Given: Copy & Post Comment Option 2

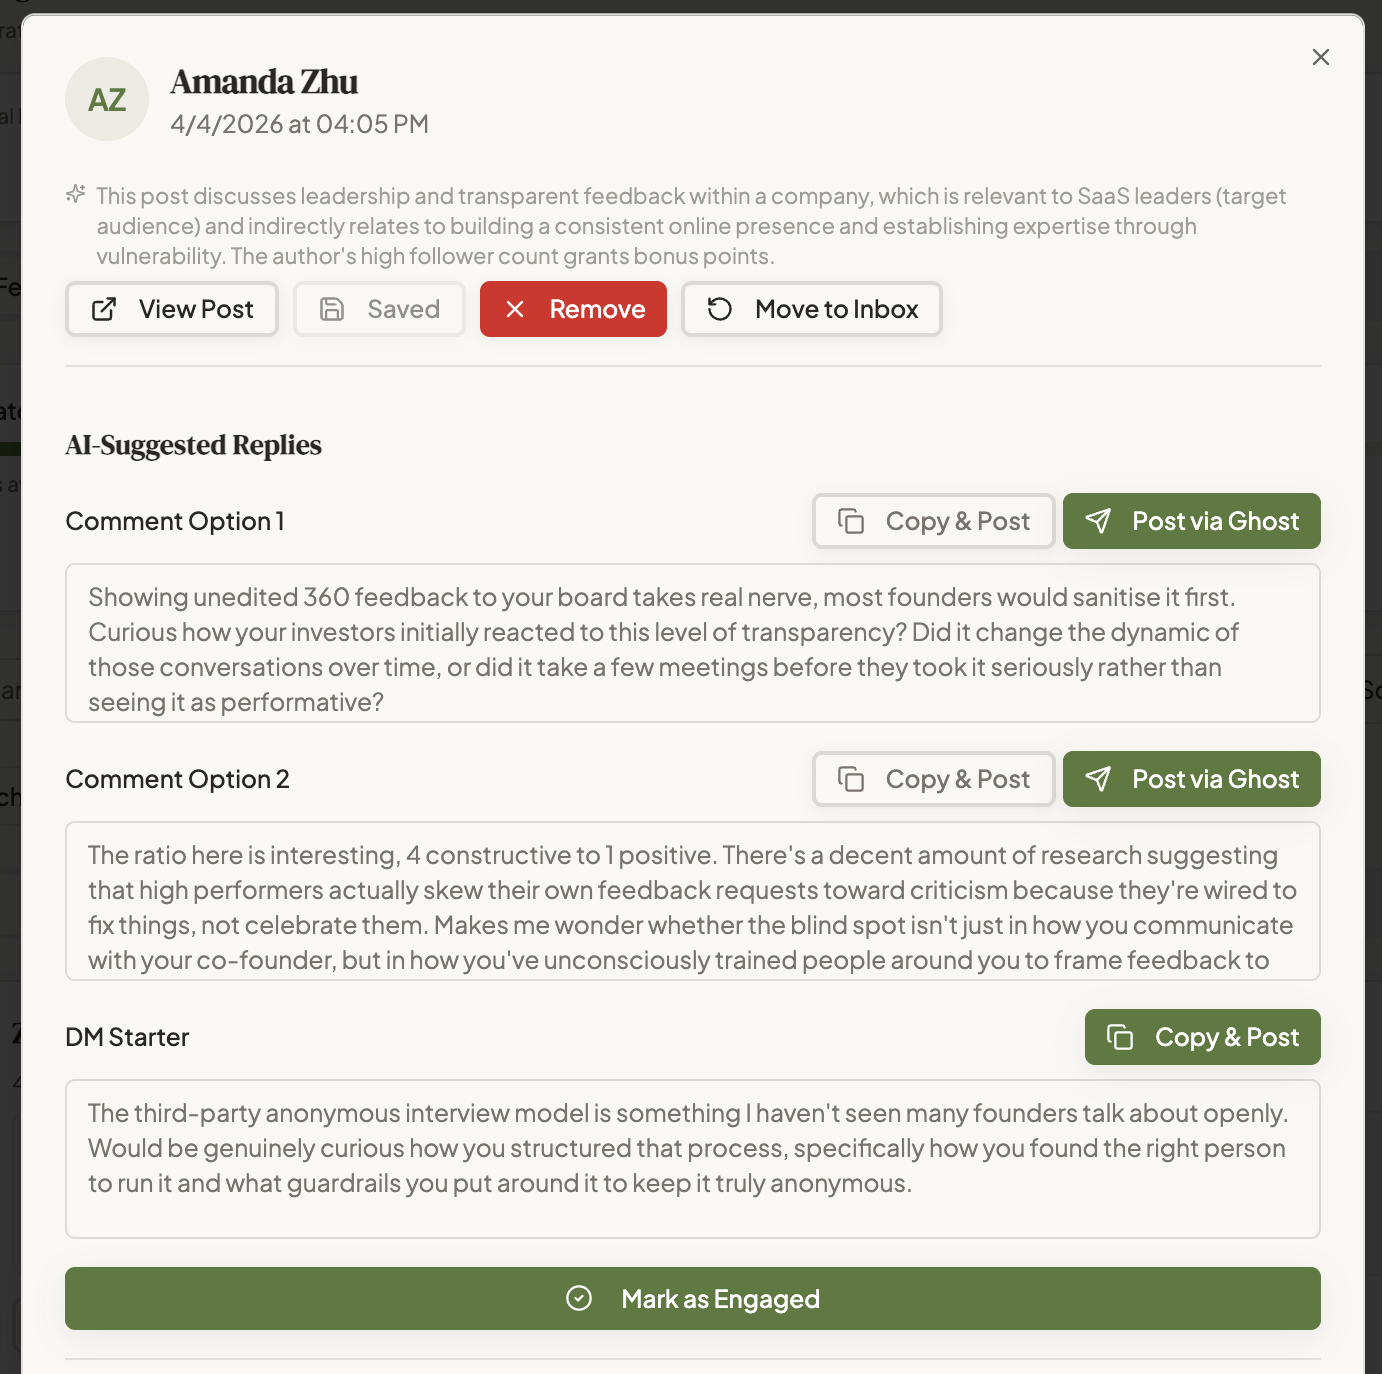Looking at the screenshot, I should point(933,779).
